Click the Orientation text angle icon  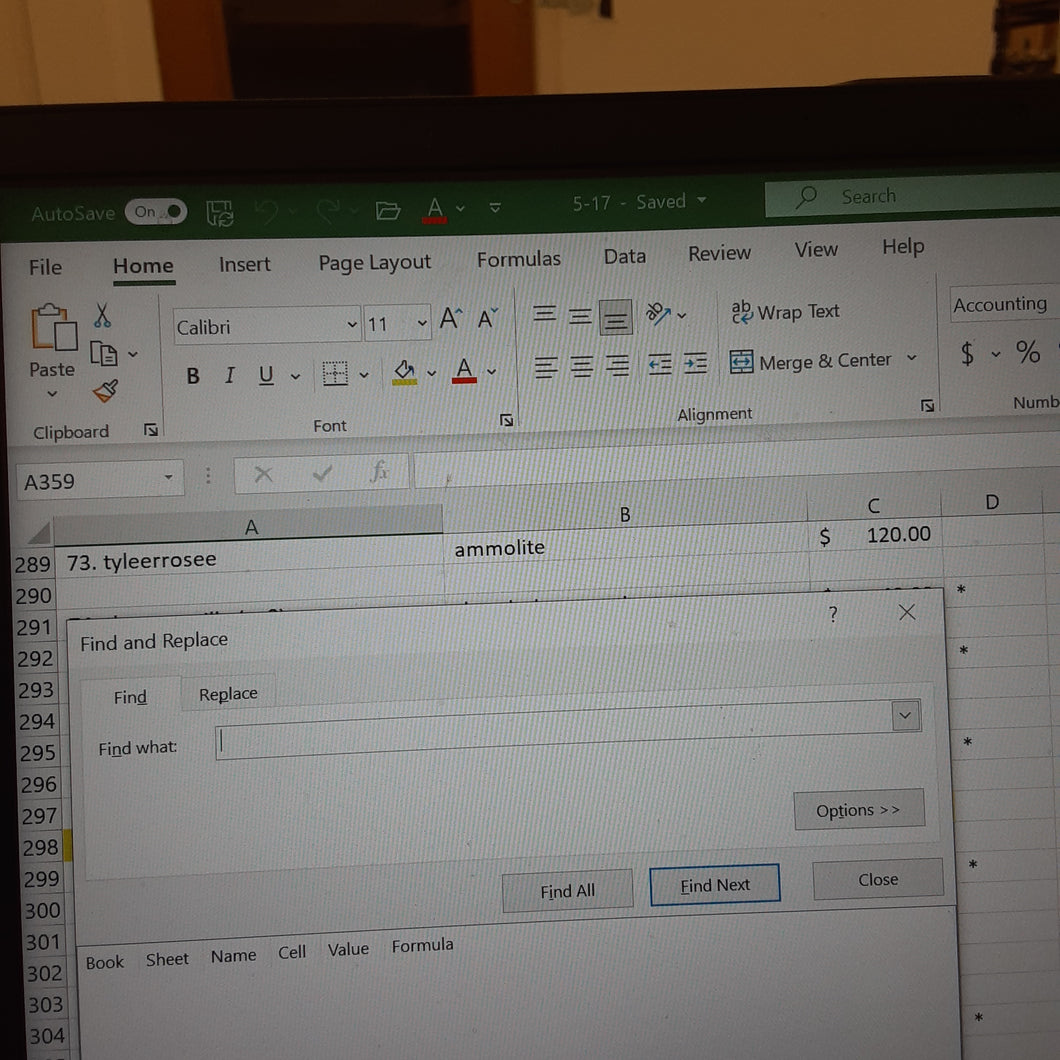click(x=658, y=313)
